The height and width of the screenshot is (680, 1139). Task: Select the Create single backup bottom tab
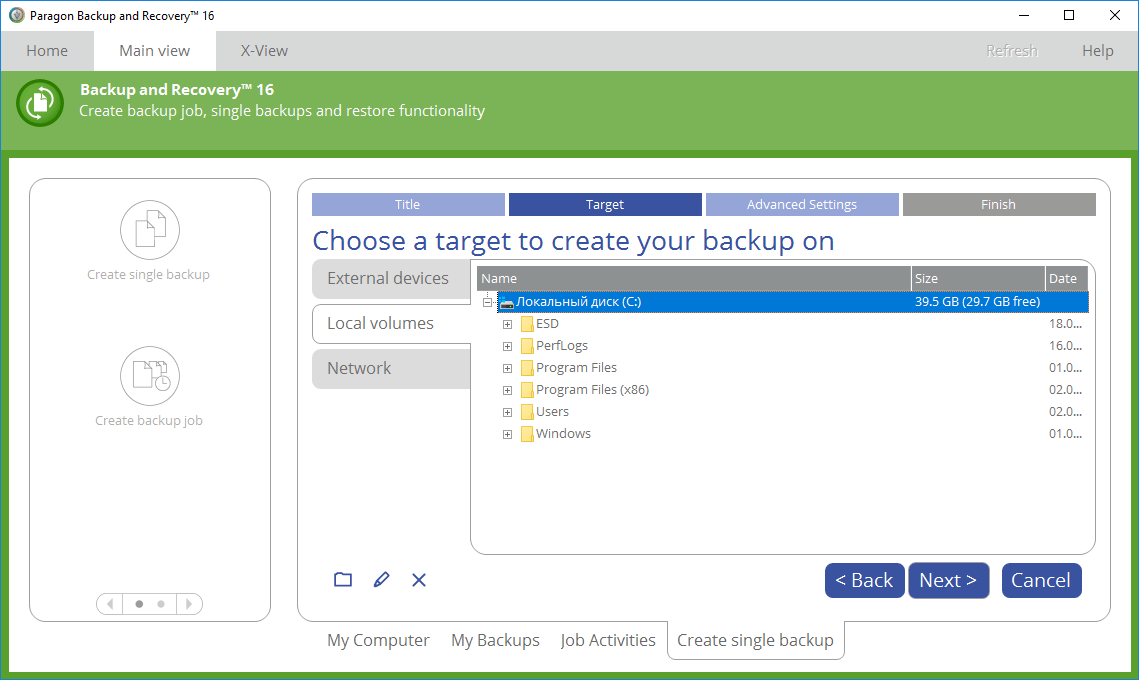755,640
